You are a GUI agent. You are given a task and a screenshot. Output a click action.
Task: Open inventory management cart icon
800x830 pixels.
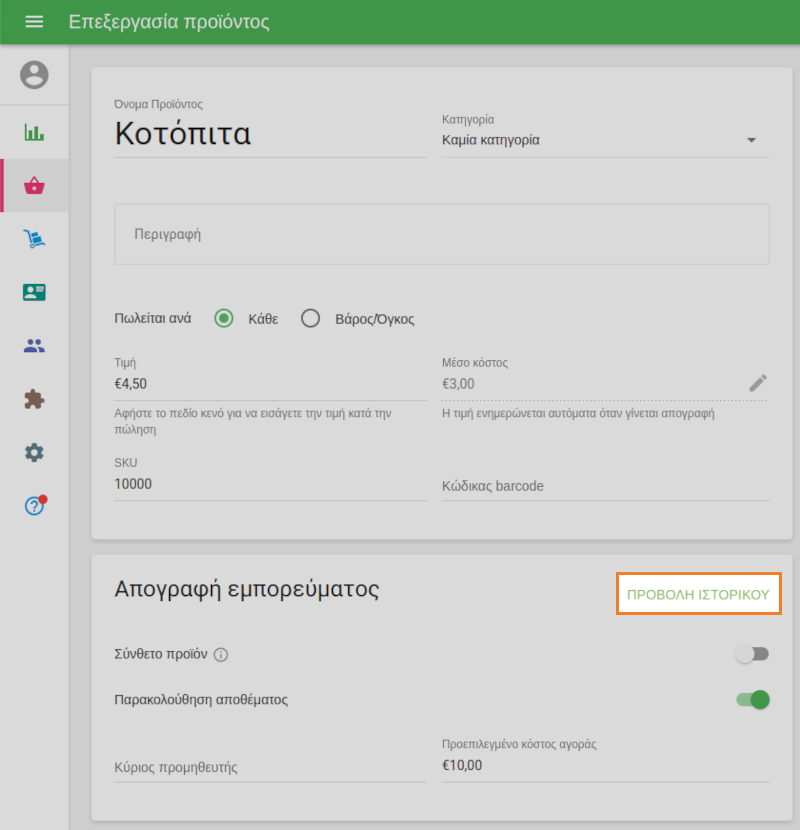coord(34,239)
